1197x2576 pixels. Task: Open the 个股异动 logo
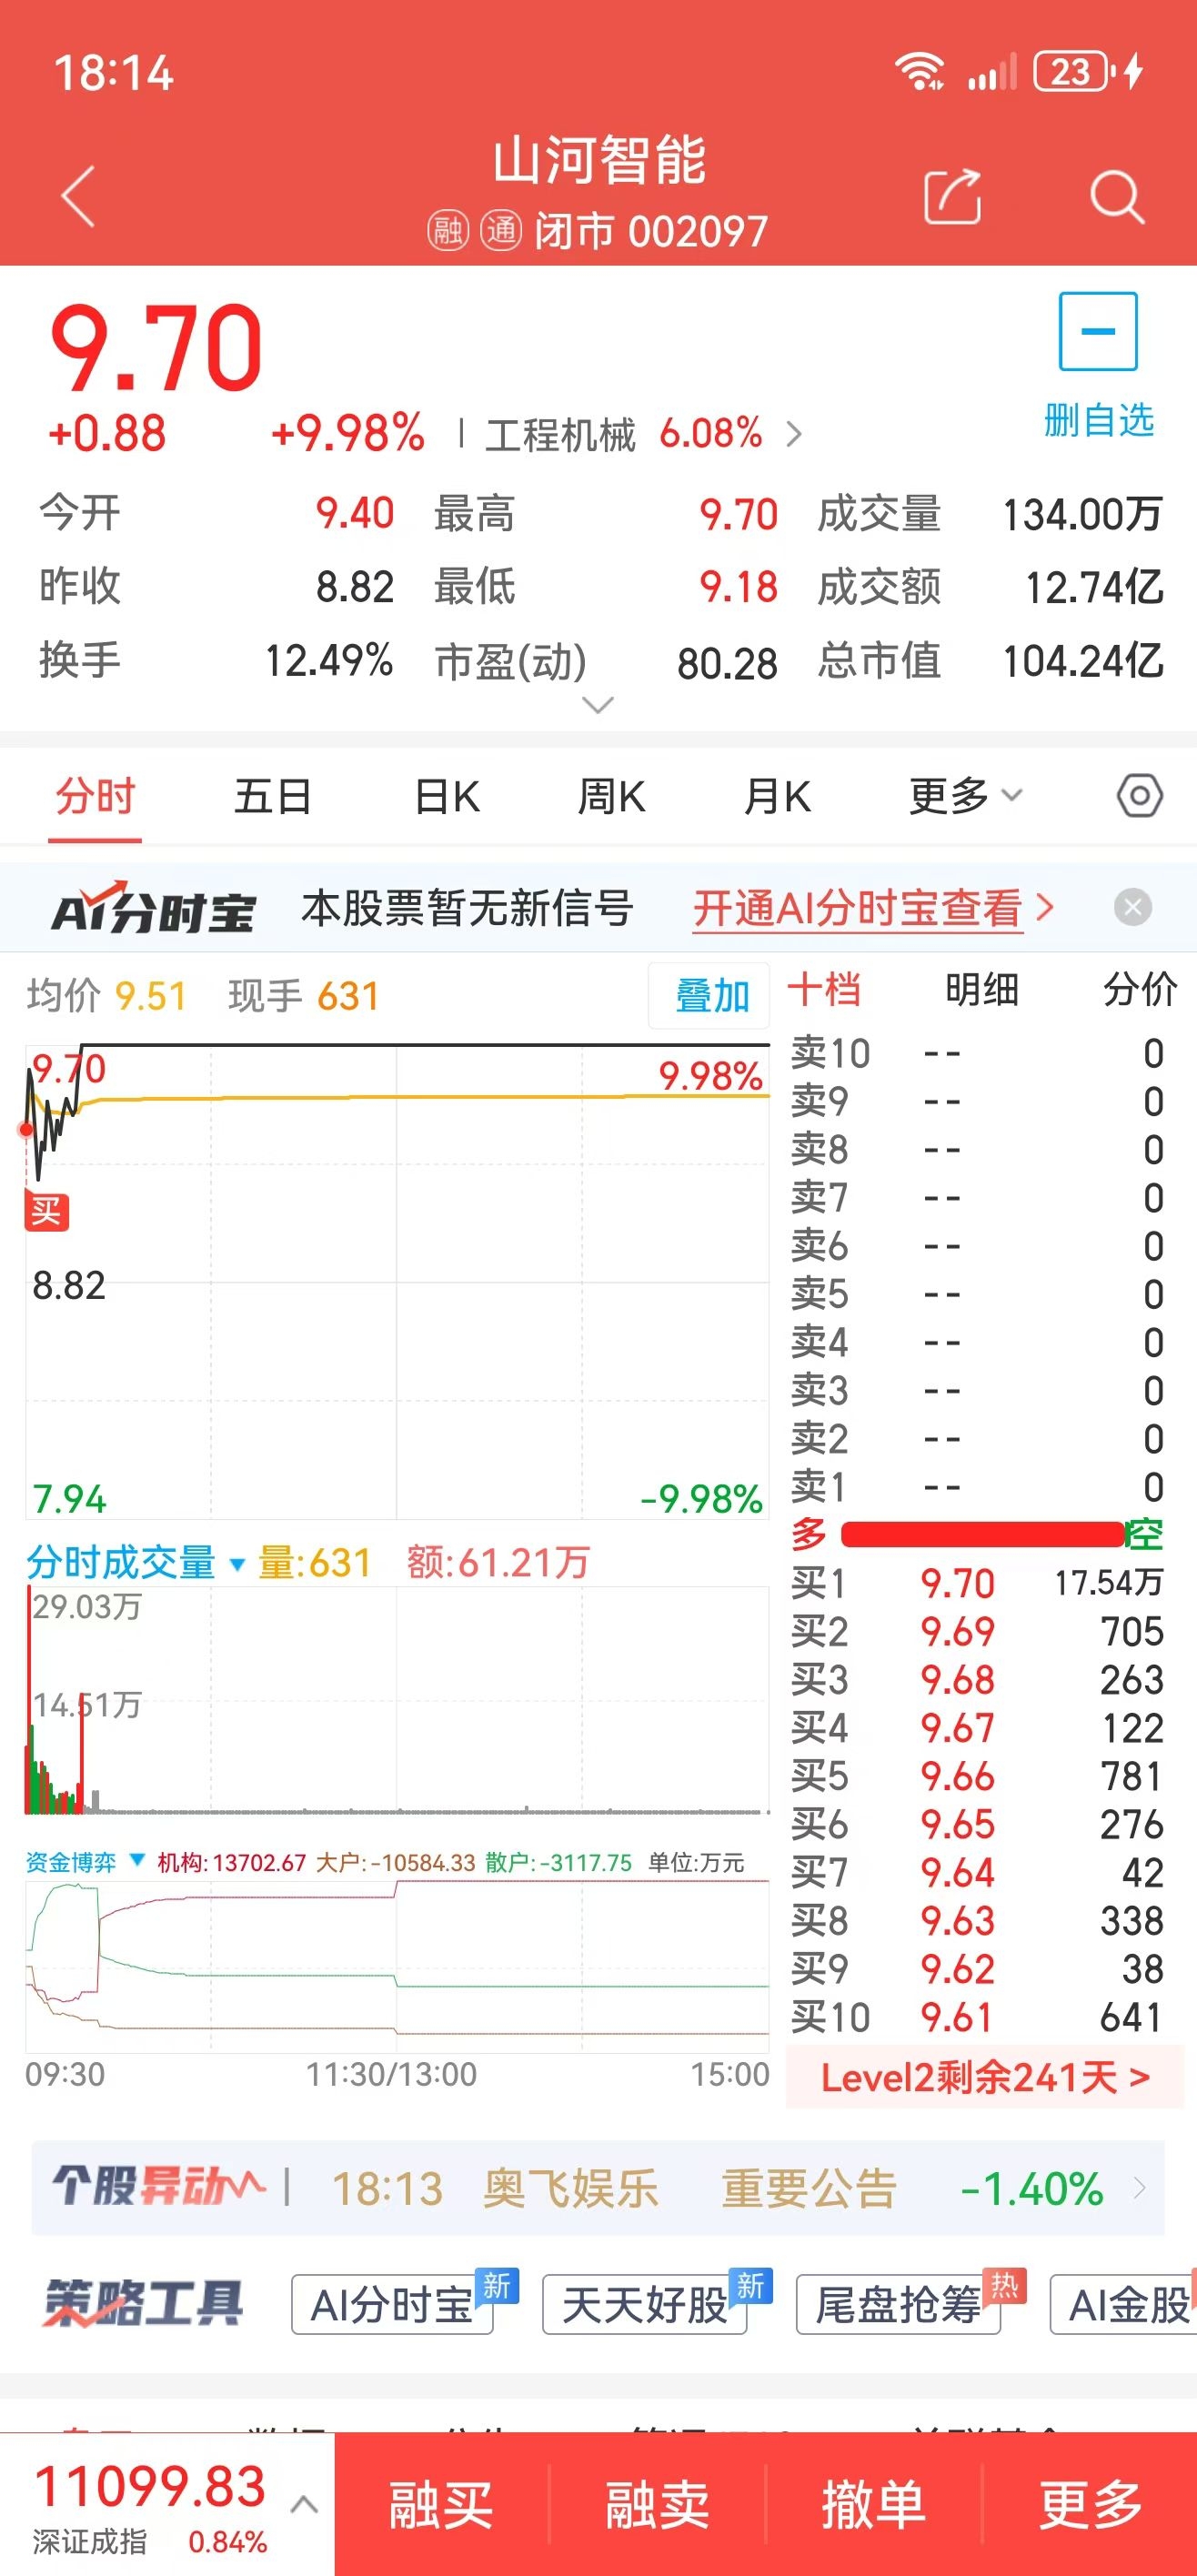pyautogui.click(x=158, y=2188)
